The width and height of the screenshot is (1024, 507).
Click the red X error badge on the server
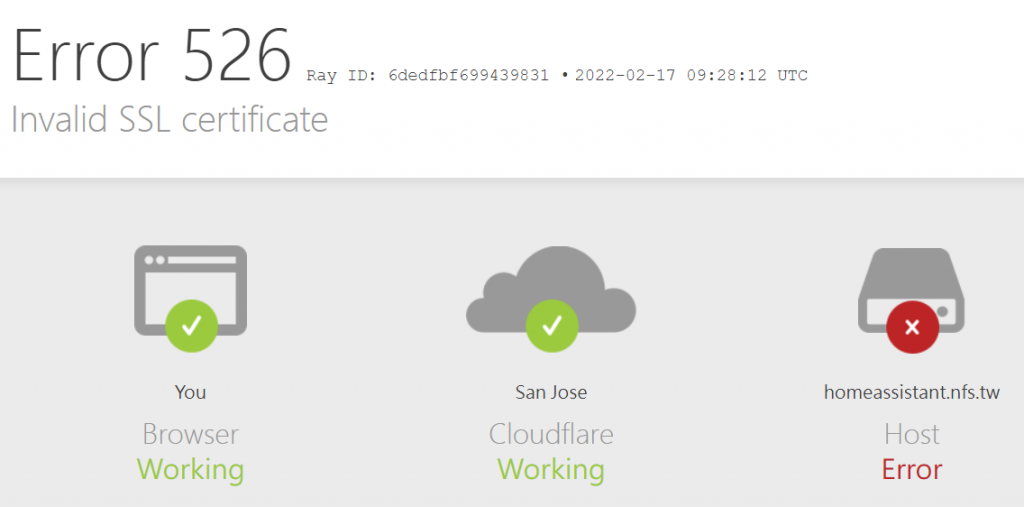pos(912,327)
